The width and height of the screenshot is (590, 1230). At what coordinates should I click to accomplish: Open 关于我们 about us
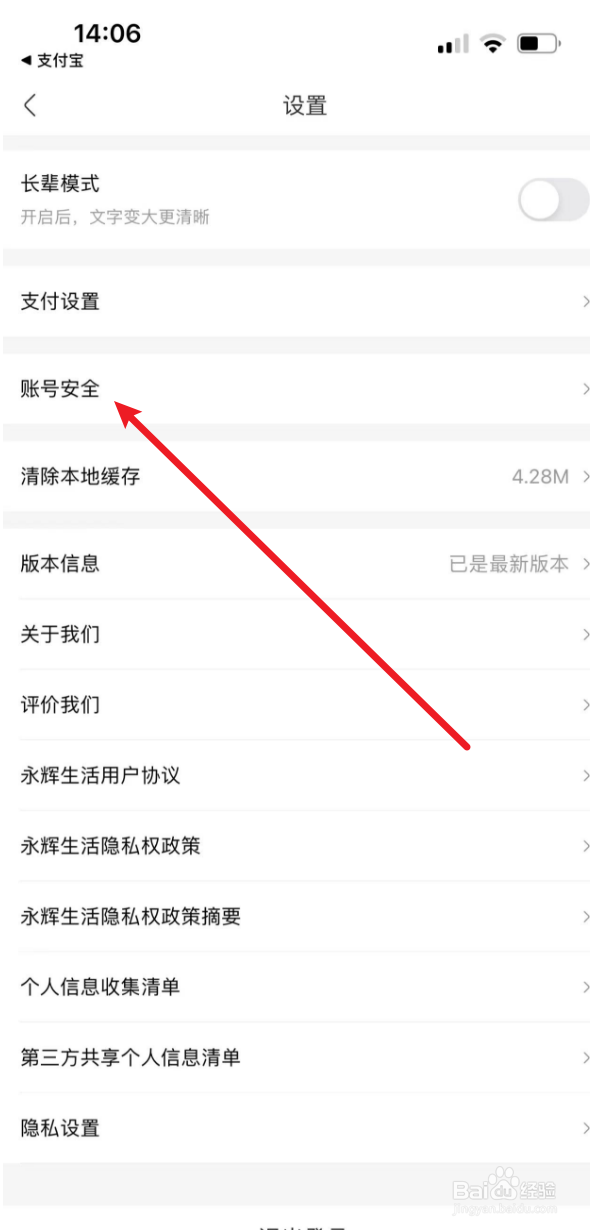295,634
